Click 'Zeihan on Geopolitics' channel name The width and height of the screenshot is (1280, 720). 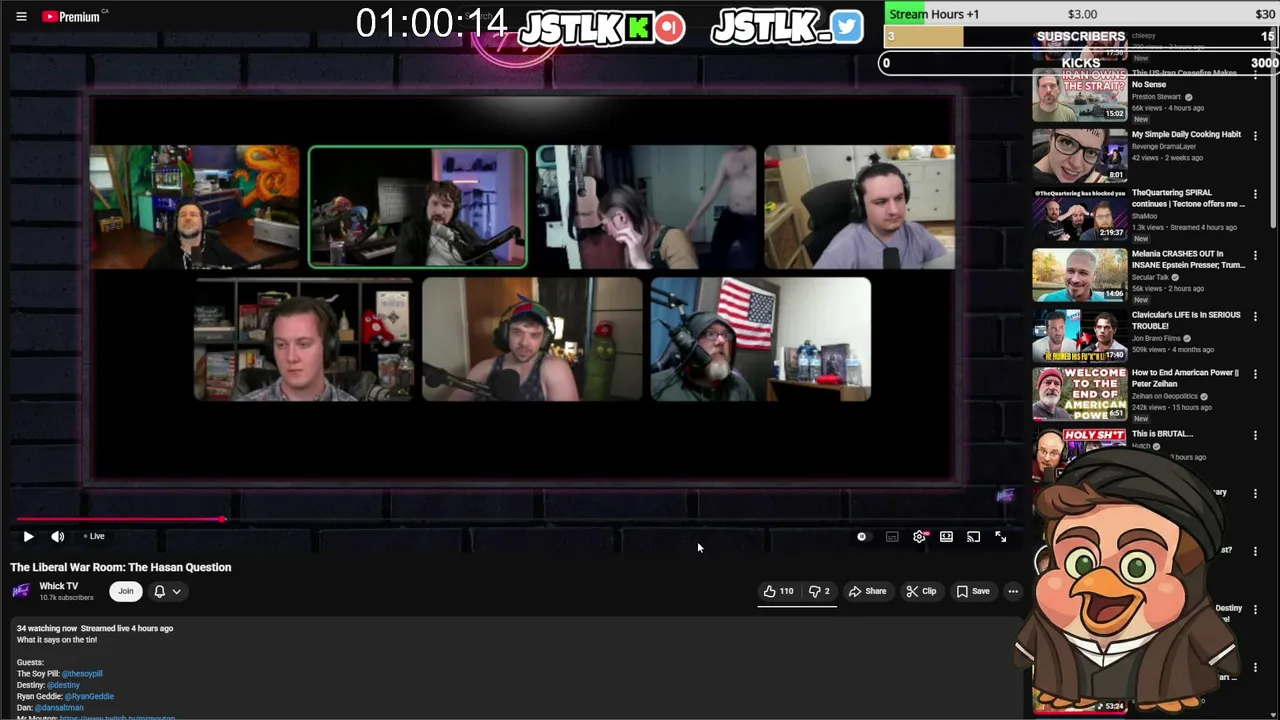coord(1165,397)
